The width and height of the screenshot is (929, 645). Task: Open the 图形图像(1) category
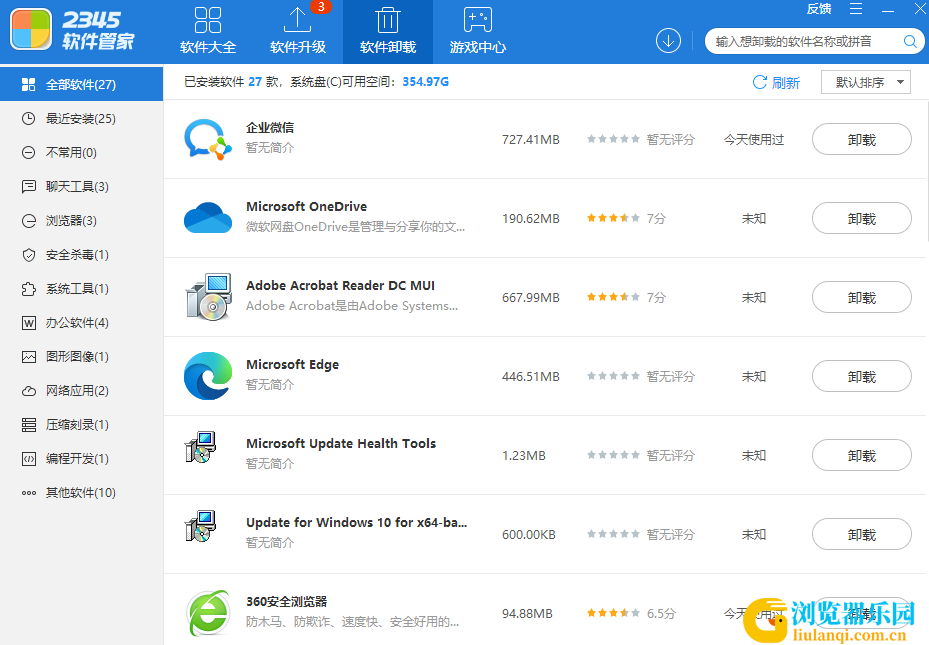point(81,357)
